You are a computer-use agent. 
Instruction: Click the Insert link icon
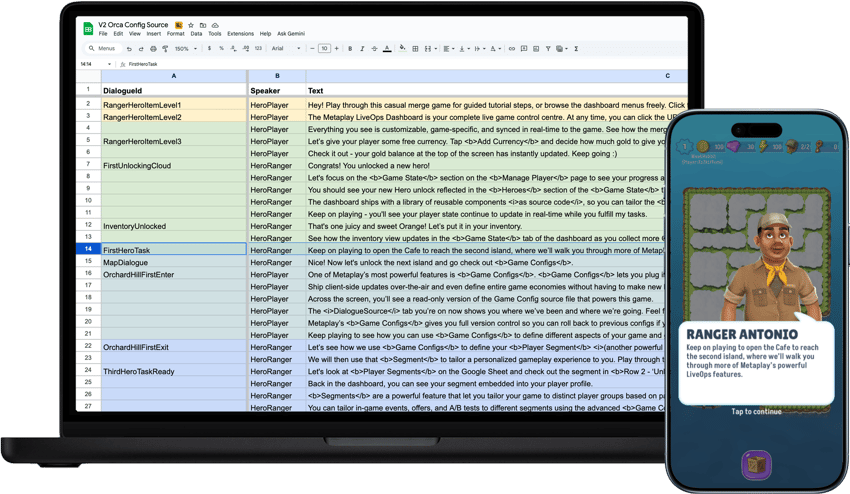[510, 48]
